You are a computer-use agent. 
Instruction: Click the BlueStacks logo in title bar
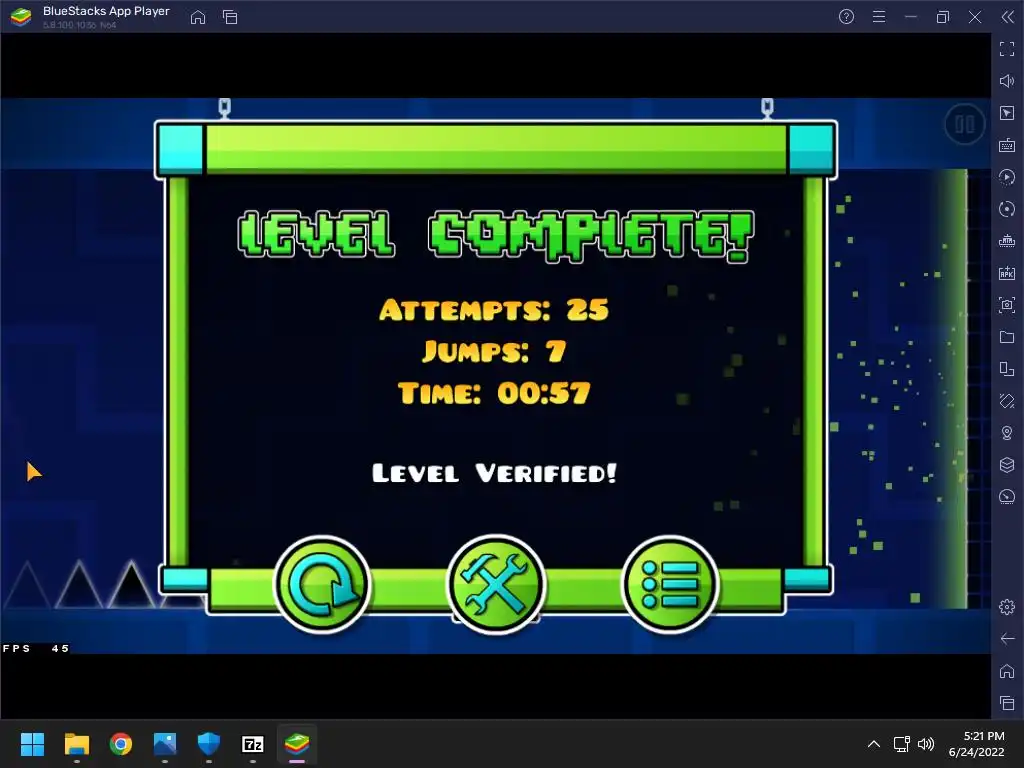click(x=21, y=17)
